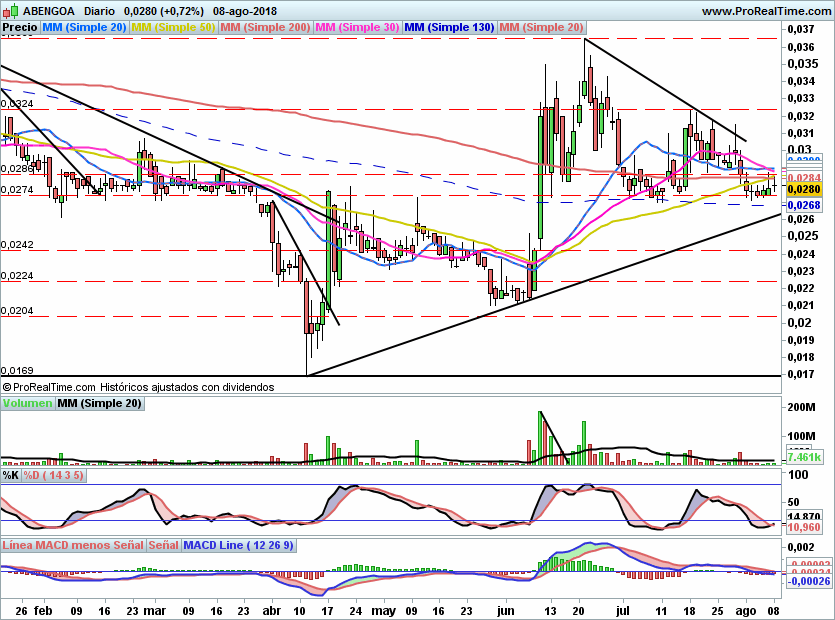Screen dimensions: 835x620
Task: Click the 0,002 tick on the MACD axis
Action: point(800,547)
